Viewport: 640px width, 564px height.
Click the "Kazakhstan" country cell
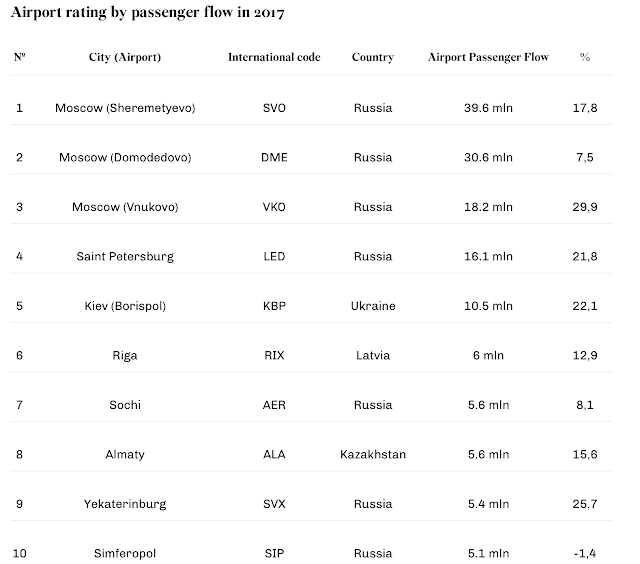click(373, 454)
